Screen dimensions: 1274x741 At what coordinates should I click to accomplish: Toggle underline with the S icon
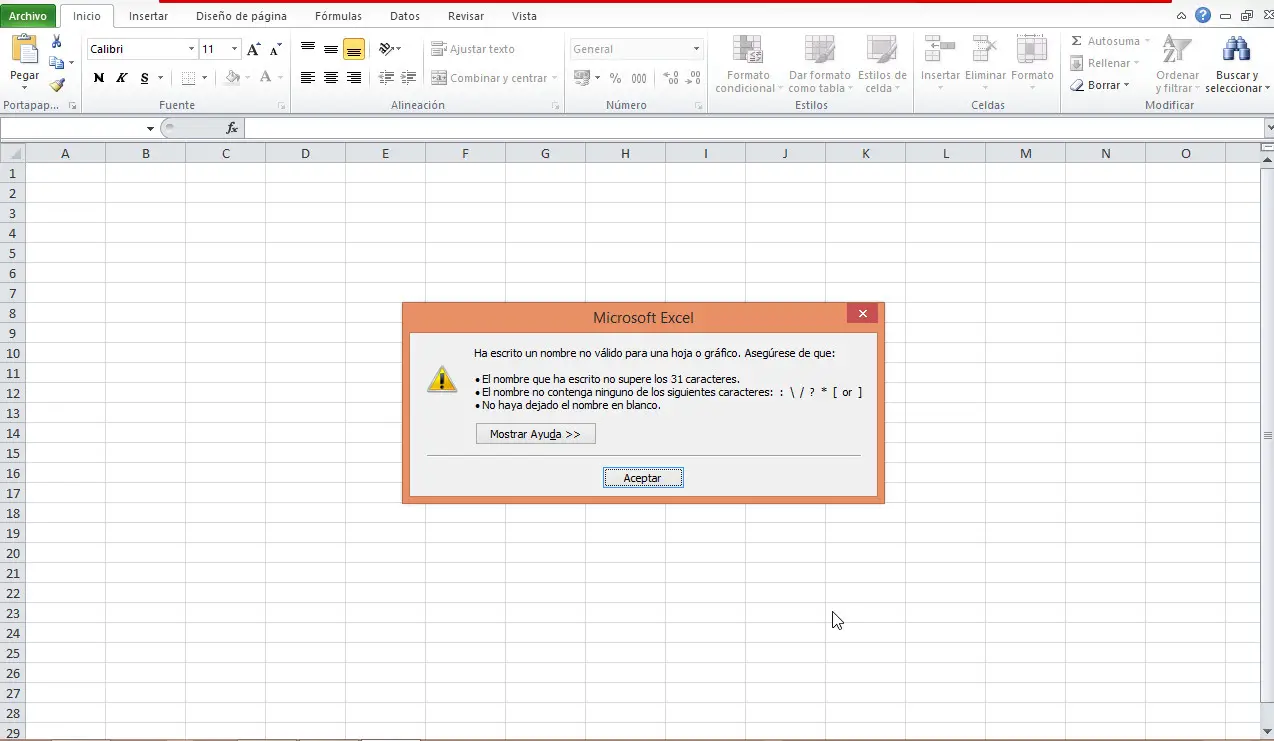pyautogui.click(x=145, y=78)
